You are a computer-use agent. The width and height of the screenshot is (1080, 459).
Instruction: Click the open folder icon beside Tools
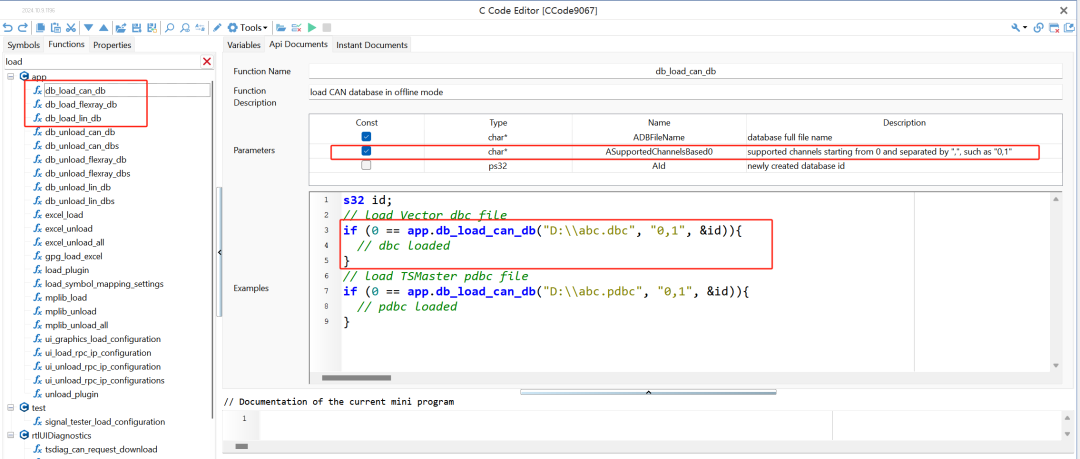click(281, 28)
